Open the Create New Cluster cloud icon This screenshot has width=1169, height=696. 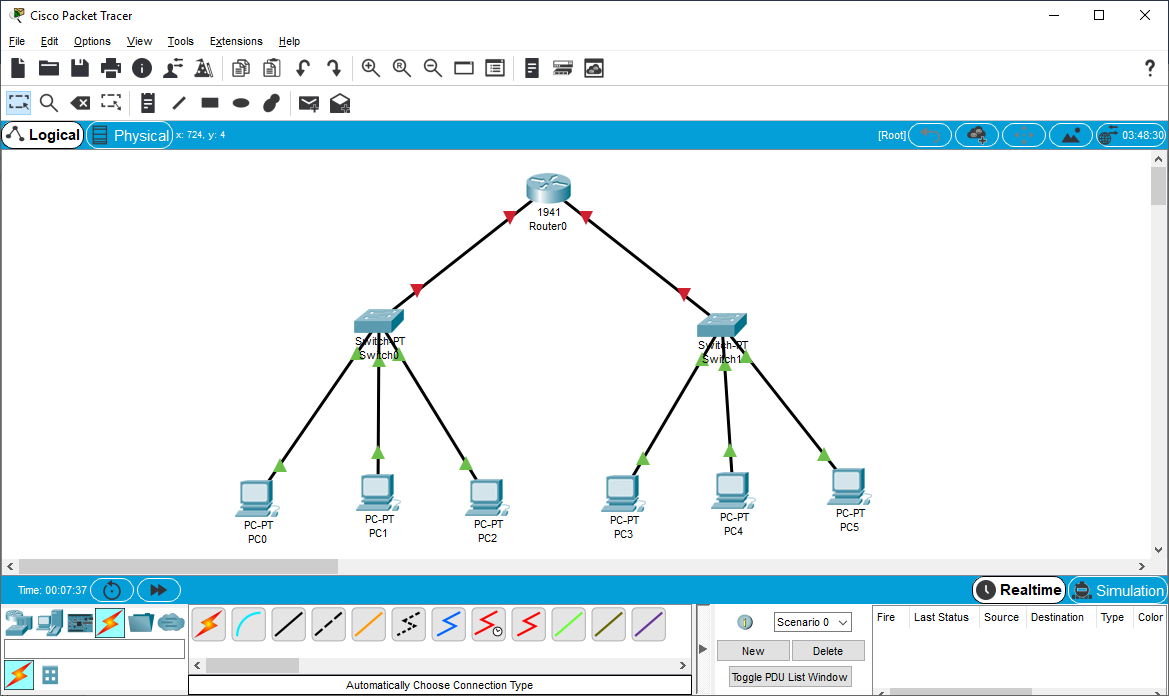(x=977, y=135)
